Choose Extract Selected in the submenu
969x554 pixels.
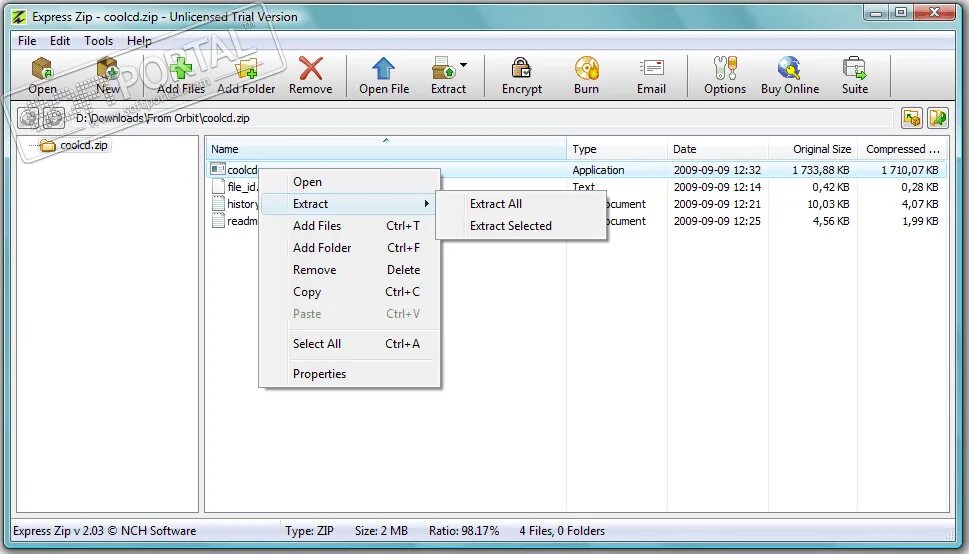pos(510,226)
